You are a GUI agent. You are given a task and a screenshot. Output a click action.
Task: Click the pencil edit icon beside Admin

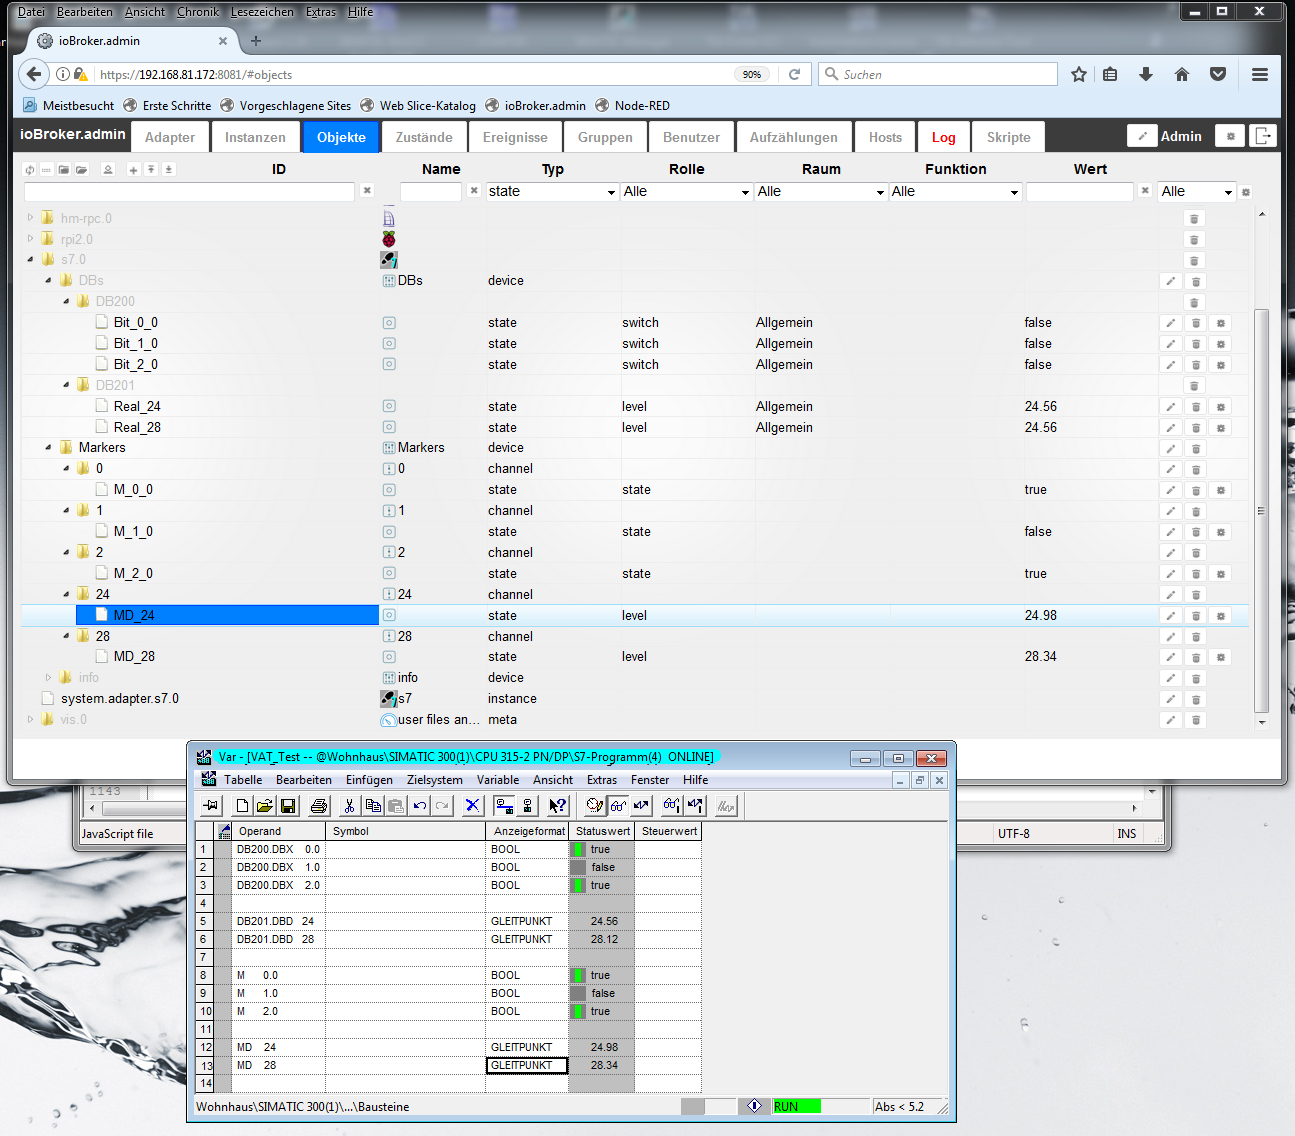coord(1142,136)
